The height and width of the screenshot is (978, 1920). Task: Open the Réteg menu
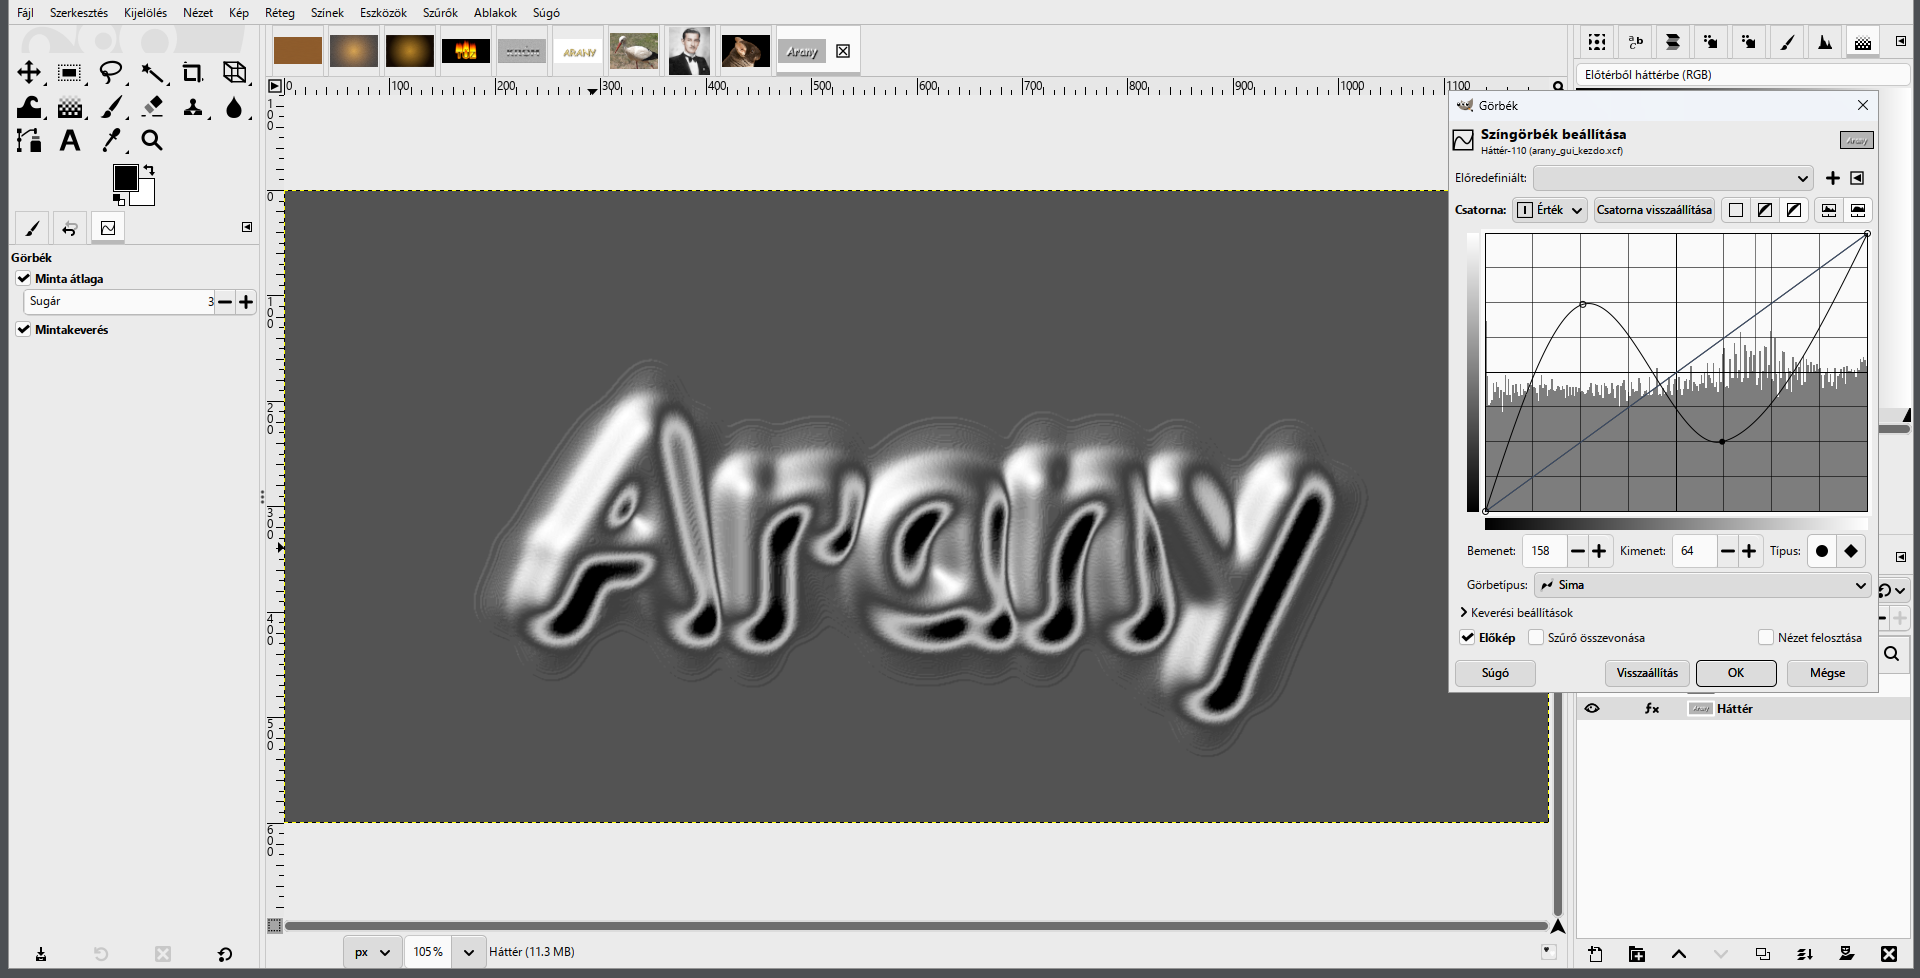click(280, 13)
